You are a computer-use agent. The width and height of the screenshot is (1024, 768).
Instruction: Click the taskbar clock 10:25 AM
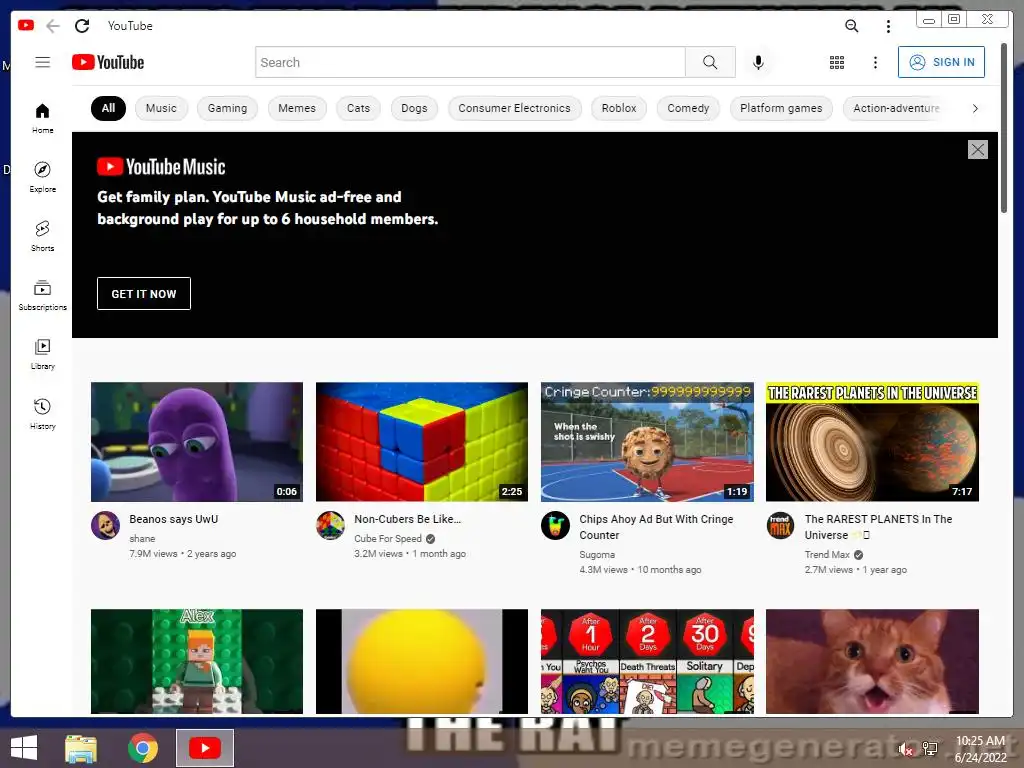tap(980, 741)
